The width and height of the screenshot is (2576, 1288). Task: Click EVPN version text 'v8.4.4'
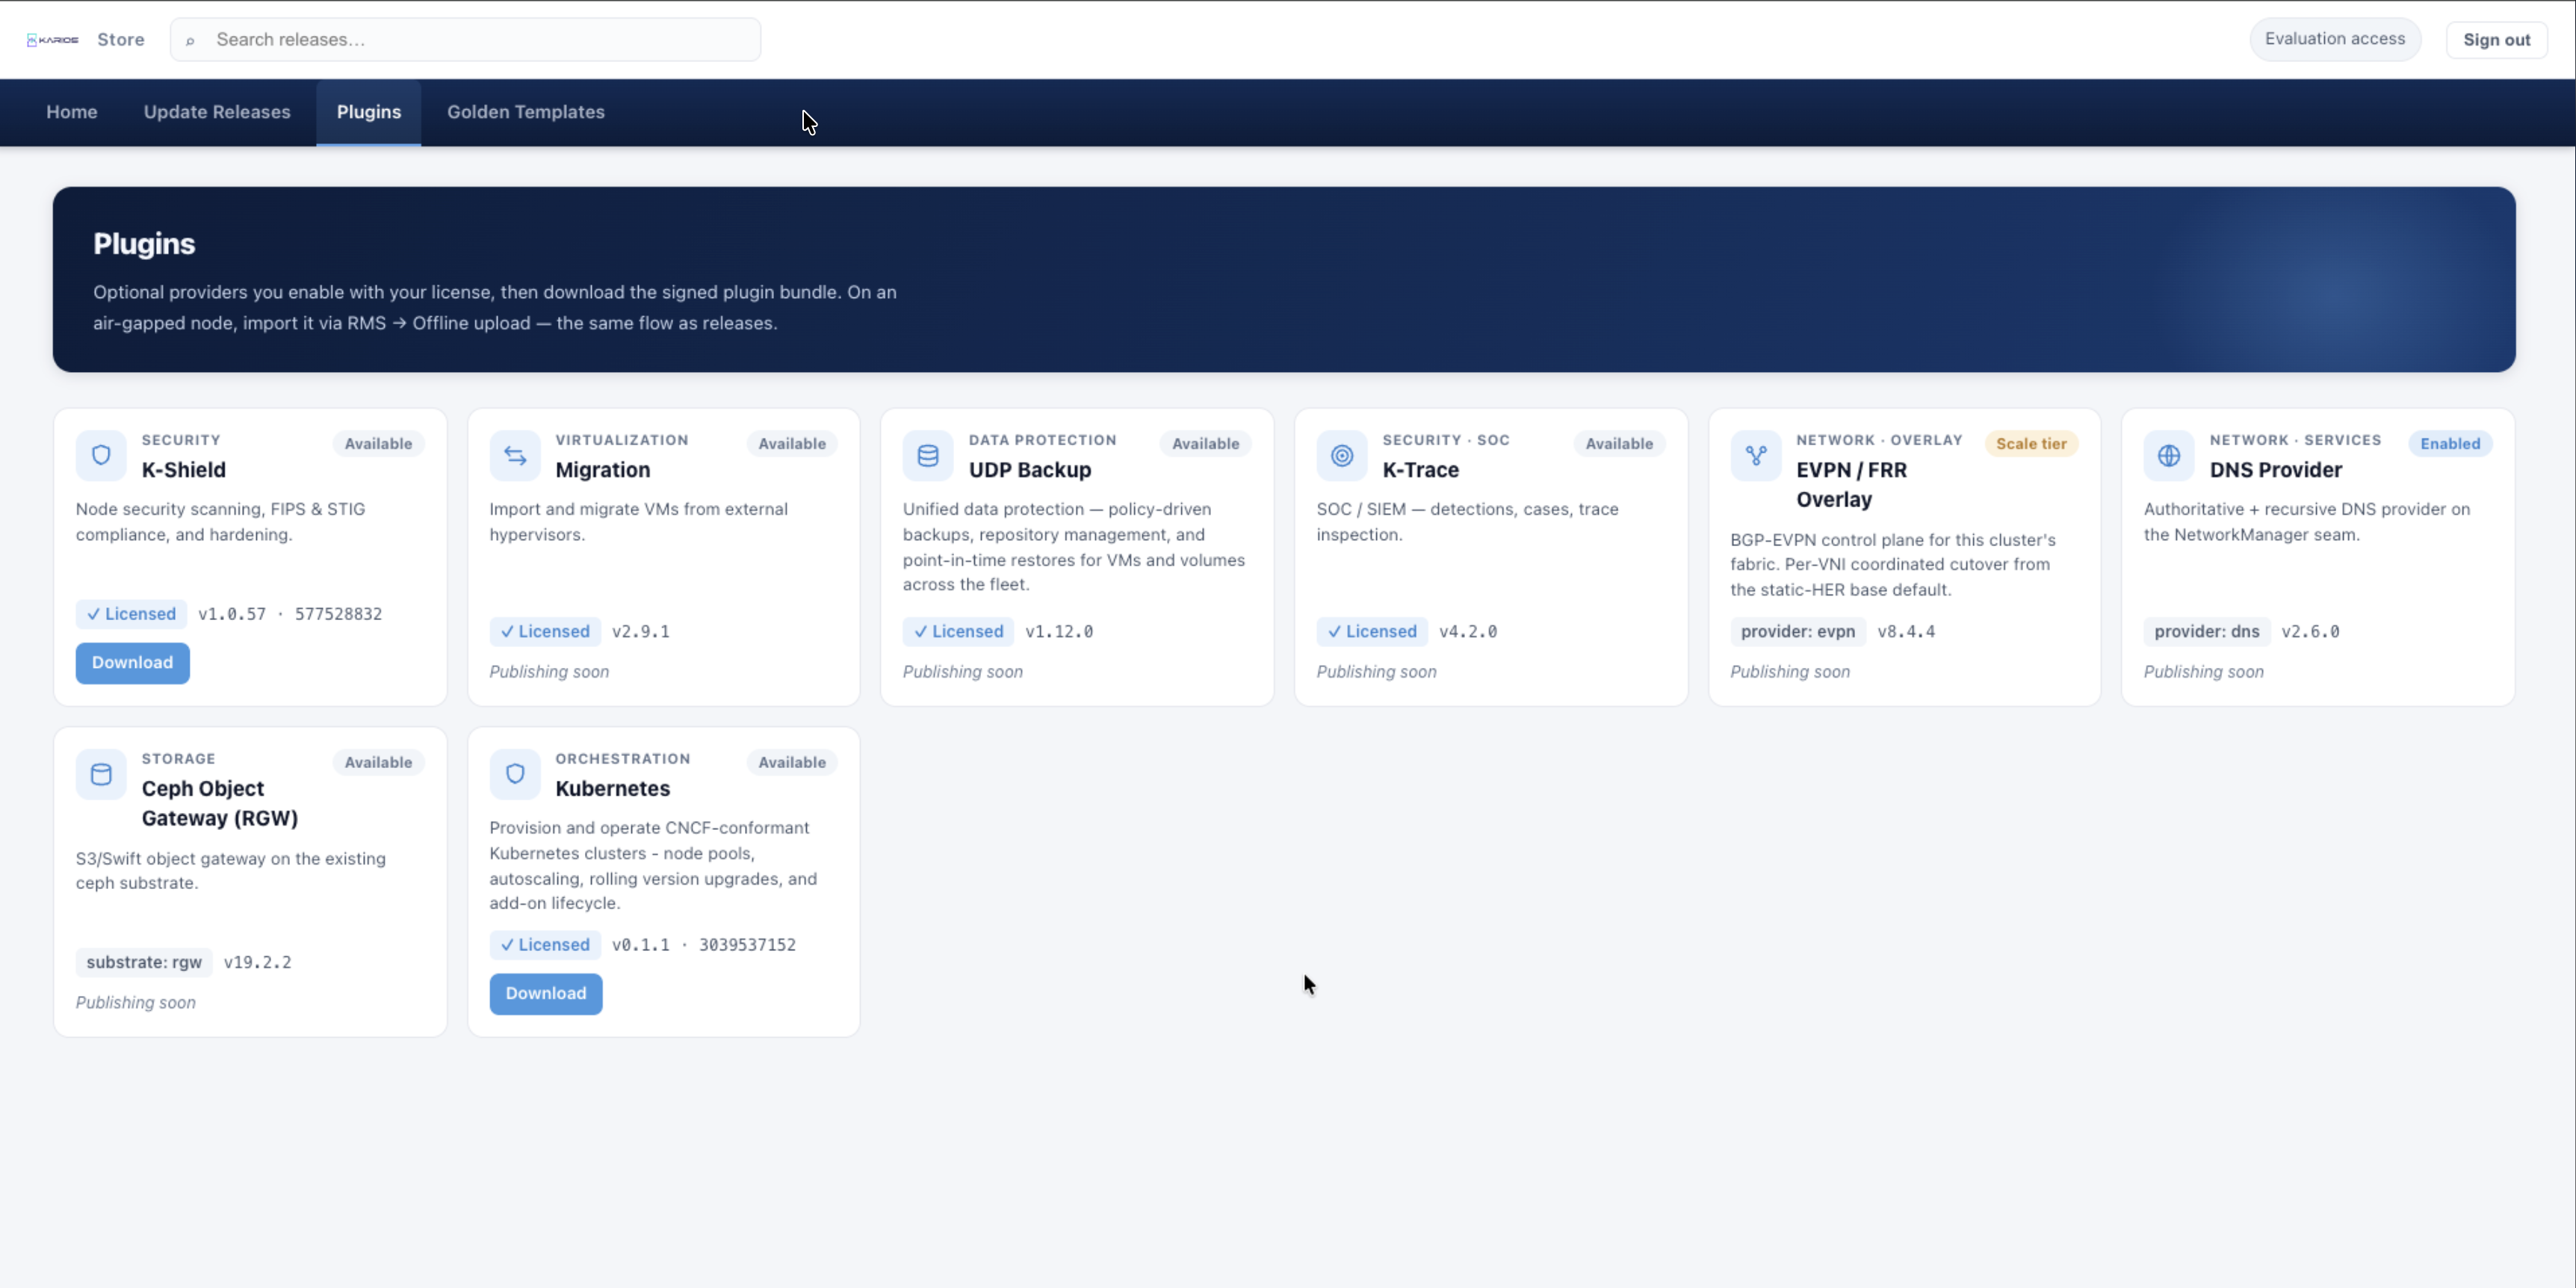1906,632
